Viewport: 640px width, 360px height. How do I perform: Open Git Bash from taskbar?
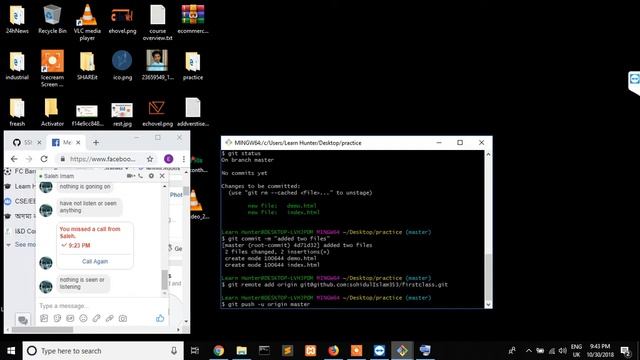point(402,351)
